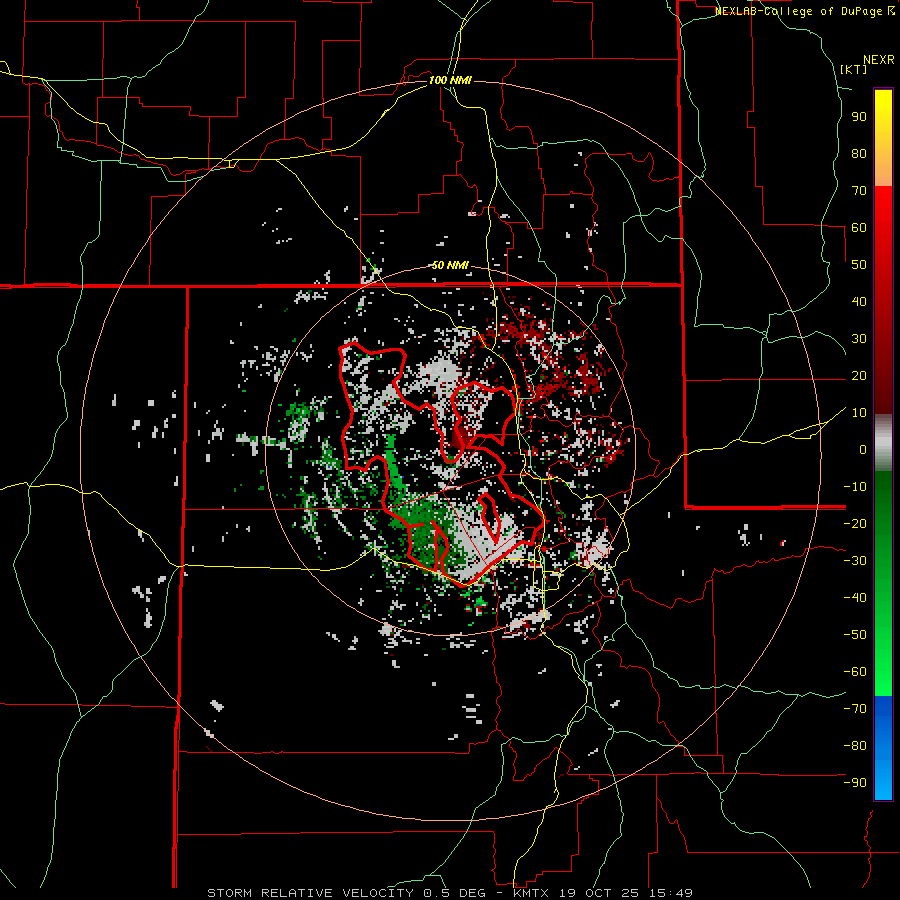The width and height of the screenshot is (900, 900).
Task: Click the -40 value on the velocity scale
Action: pyautogui.click(x=855, y=598)
